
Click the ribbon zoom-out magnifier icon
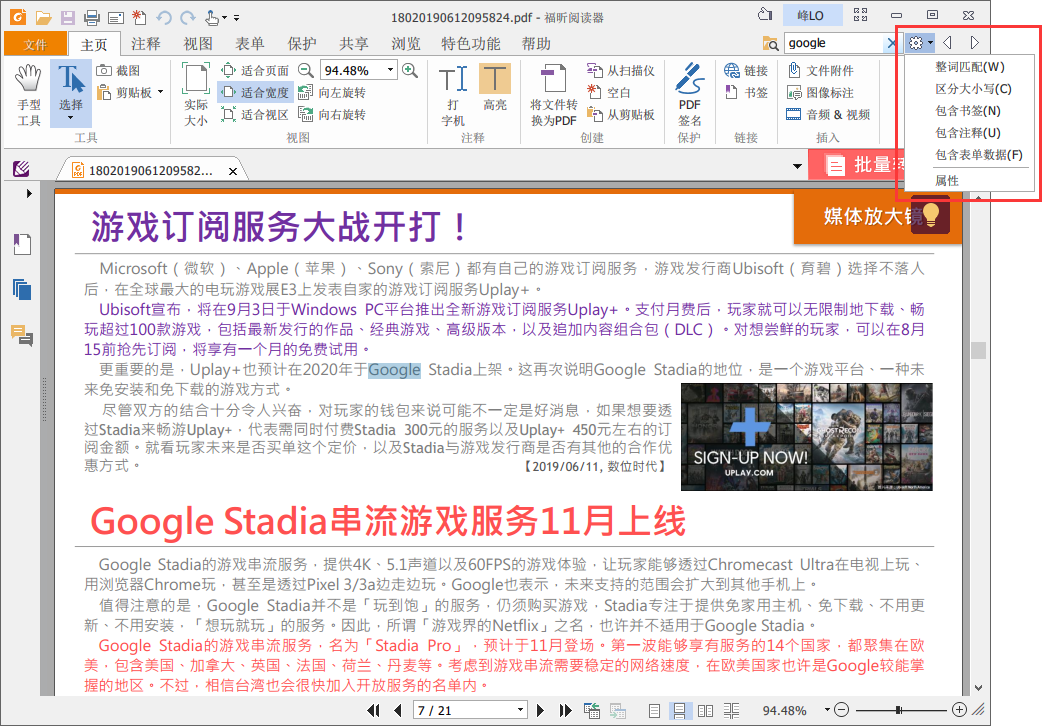pyautogui.click(x=305, y=70)
